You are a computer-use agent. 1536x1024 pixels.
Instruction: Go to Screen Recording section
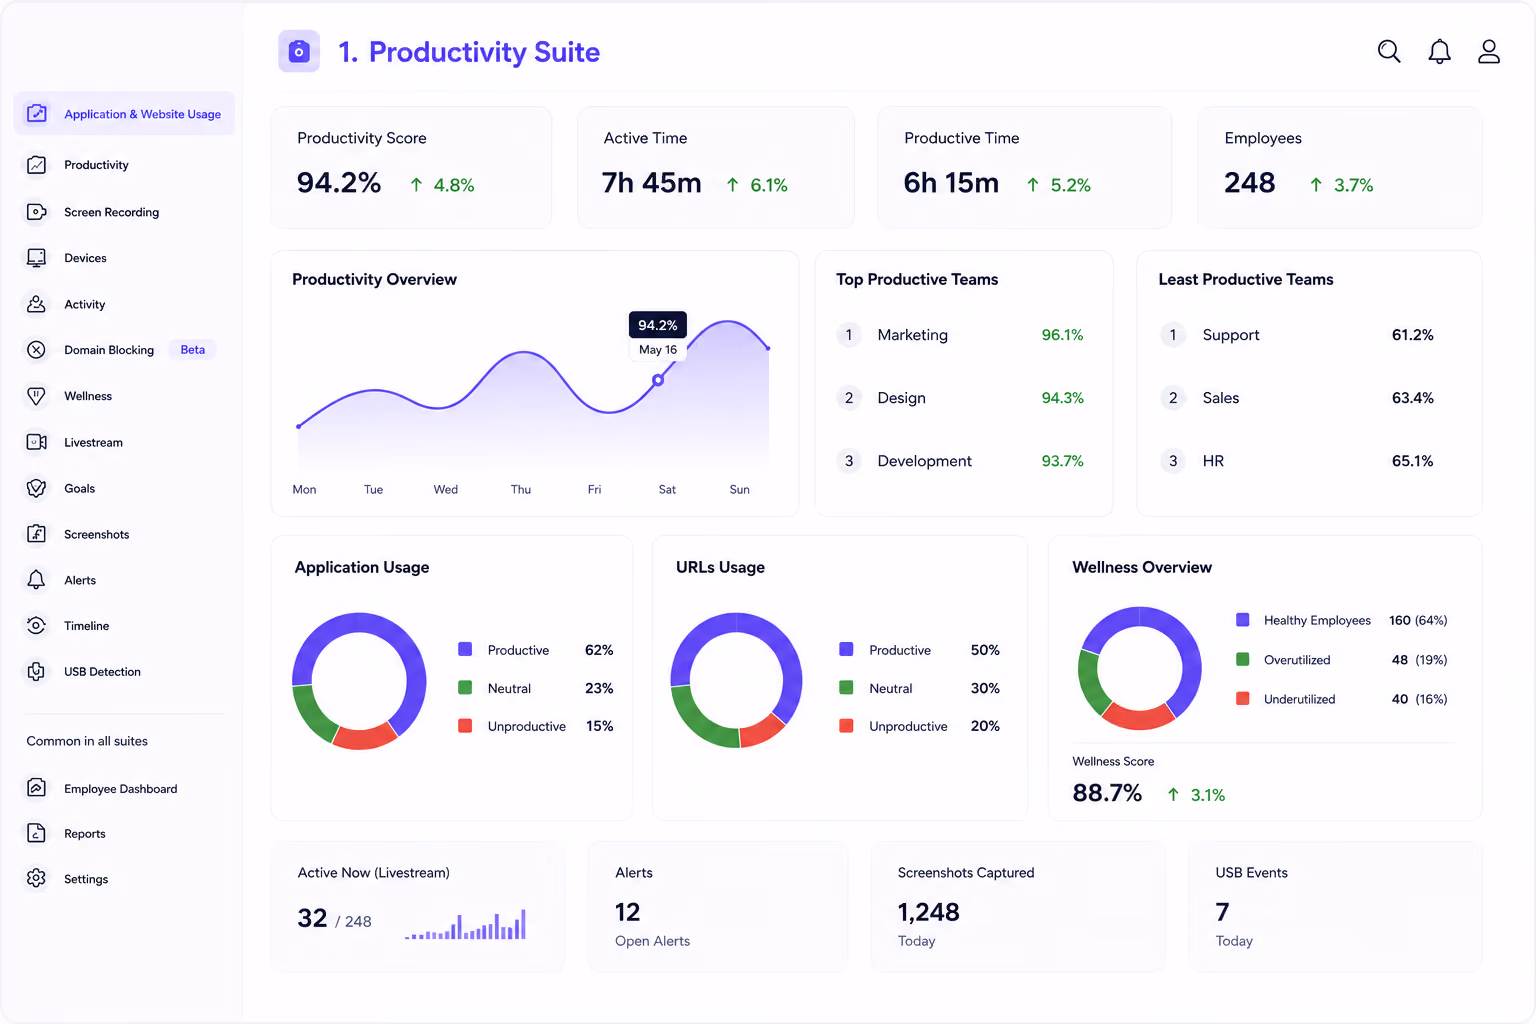(x=111, y=212)
